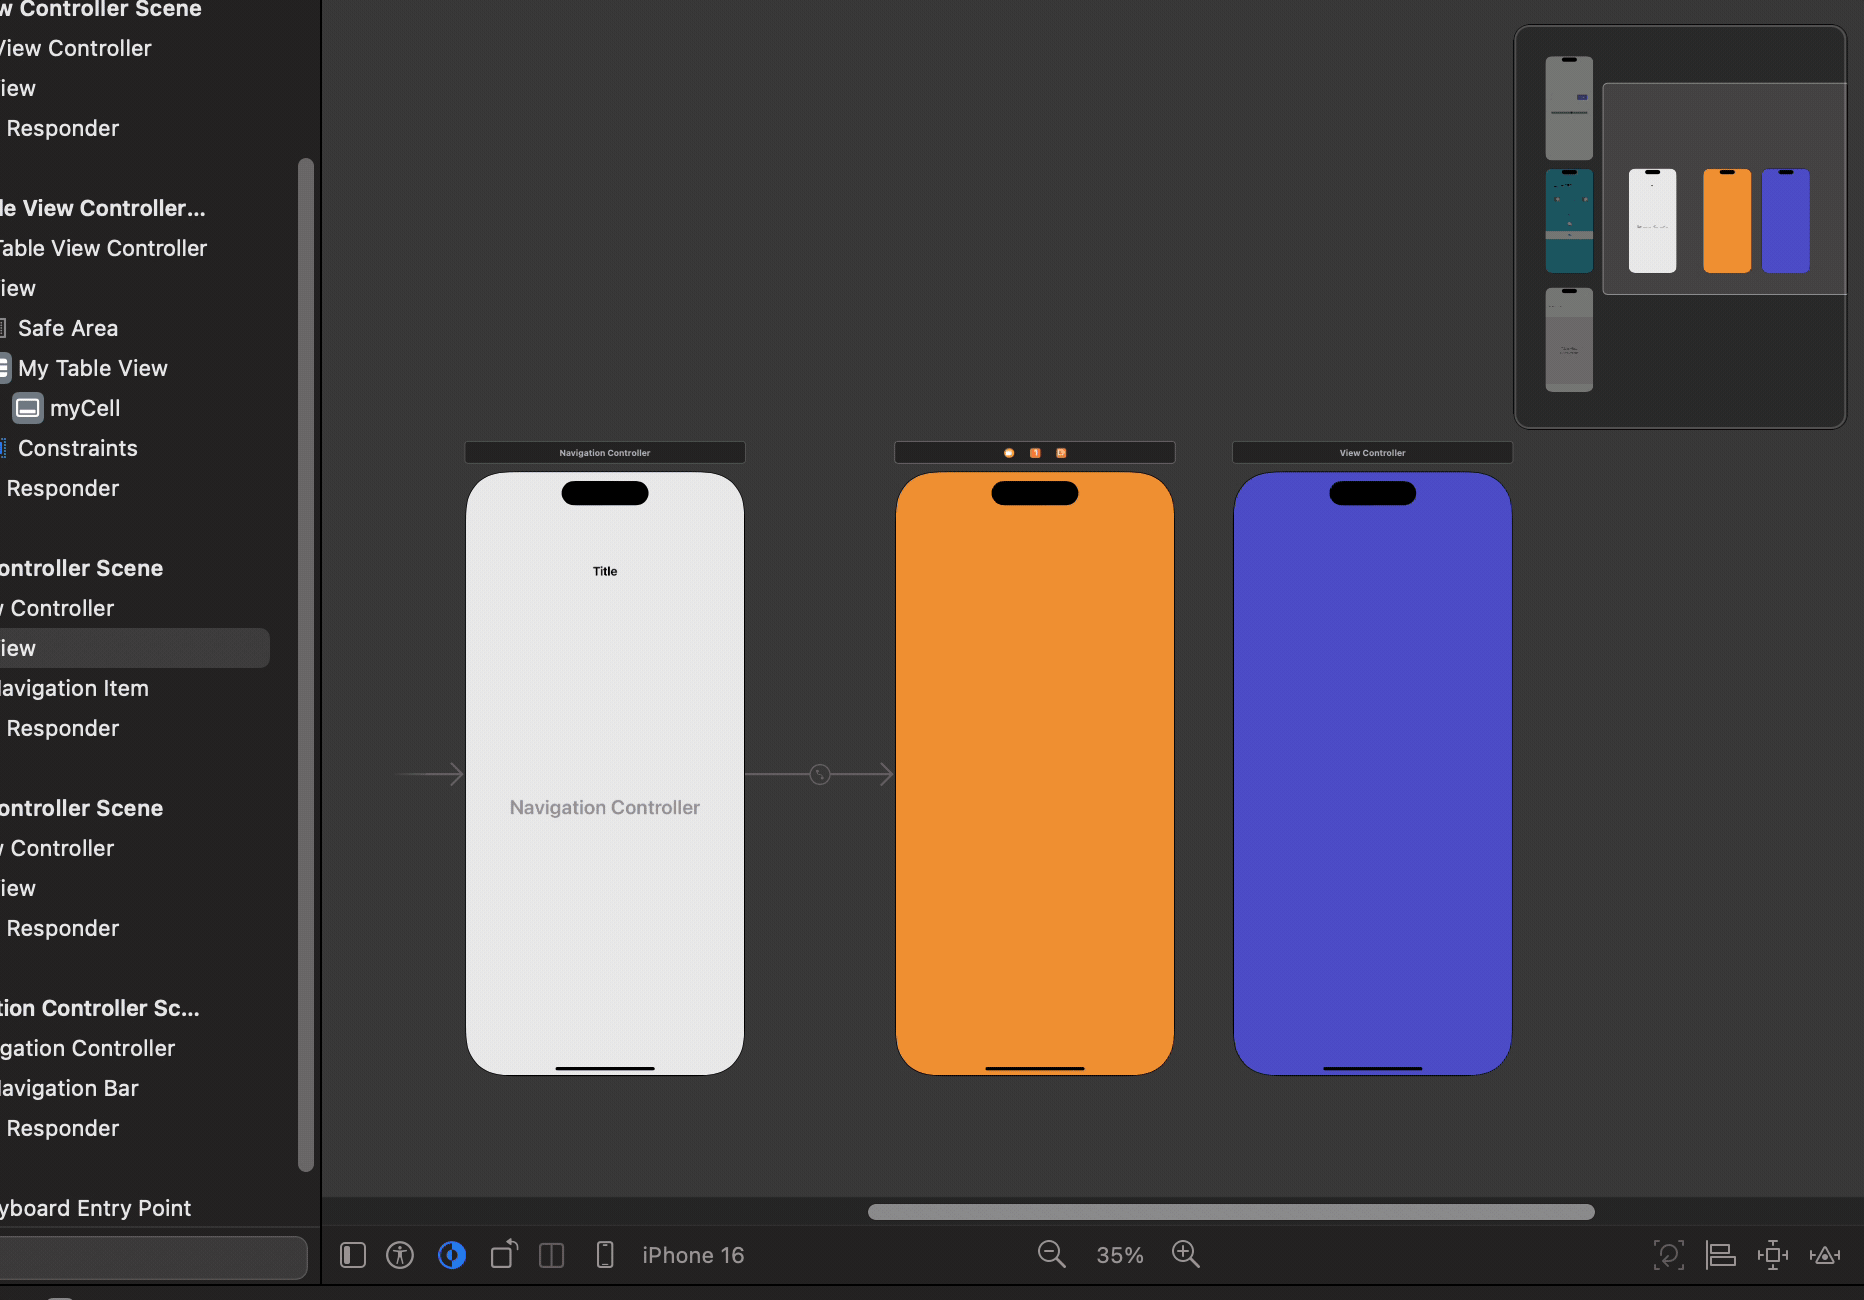
Task: Click the myCell cell icon in outline
Action: click(x=28, y=408)
